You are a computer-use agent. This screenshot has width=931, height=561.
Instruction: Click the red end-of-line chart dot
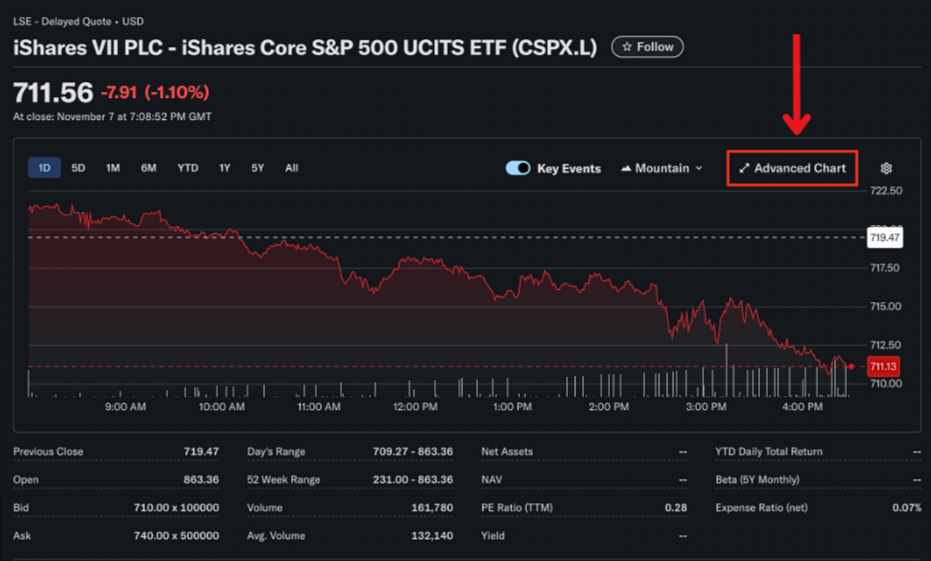(851, 366)
